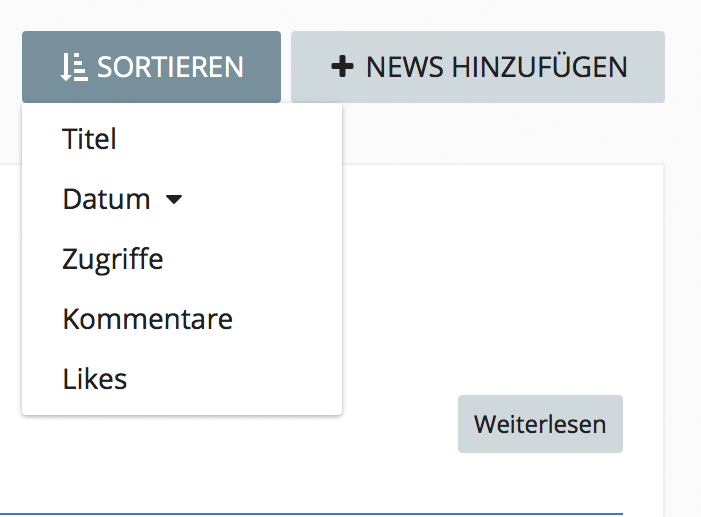Pick Likes from the sort list
The image size is (701, 517).
(95, 380)
